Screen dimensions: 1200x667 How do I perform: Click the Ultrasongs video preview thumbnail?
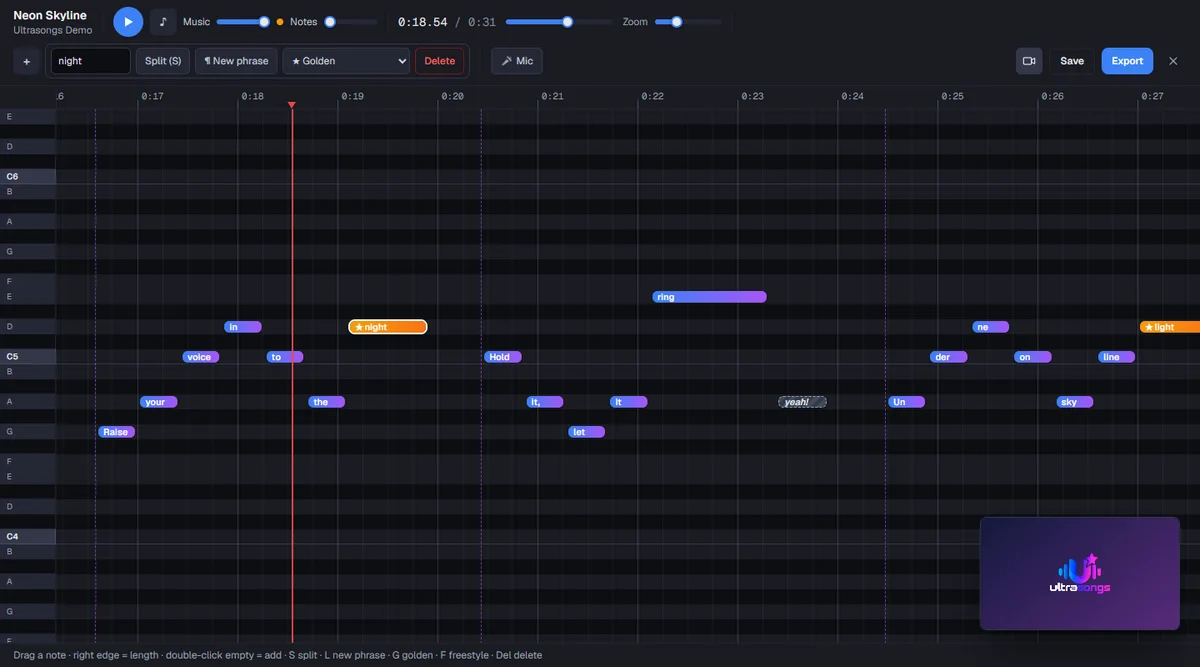[1080, 573]
